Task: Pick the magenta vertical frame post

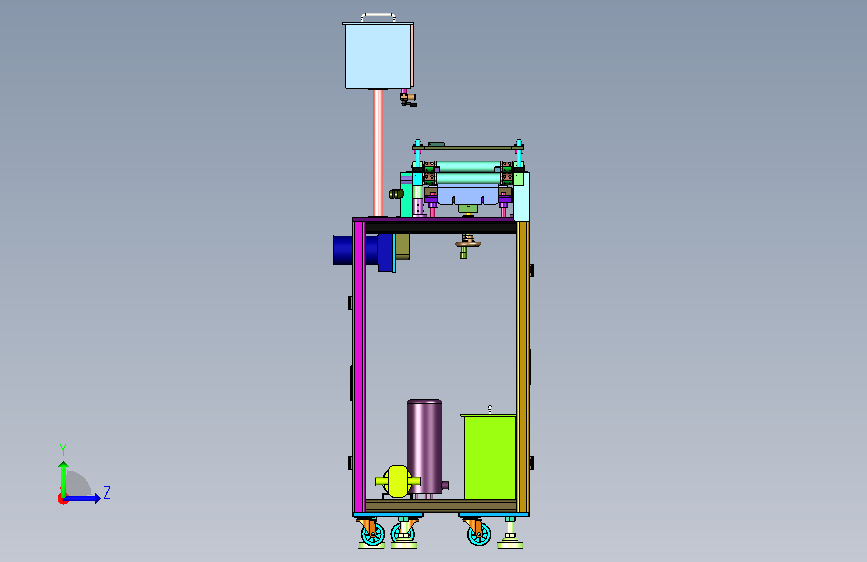Action: [x=359, y=367]
